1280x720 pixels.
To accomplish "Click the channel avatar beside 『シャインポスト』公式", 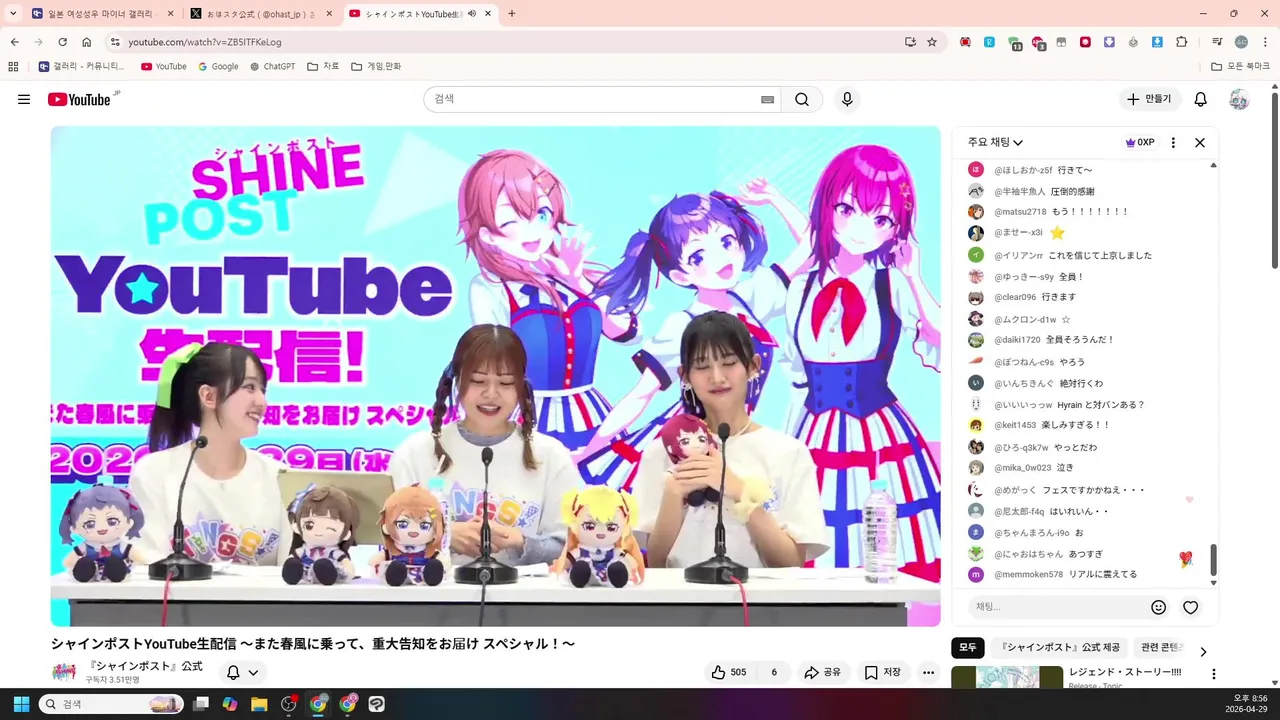I will click(64, 672).
